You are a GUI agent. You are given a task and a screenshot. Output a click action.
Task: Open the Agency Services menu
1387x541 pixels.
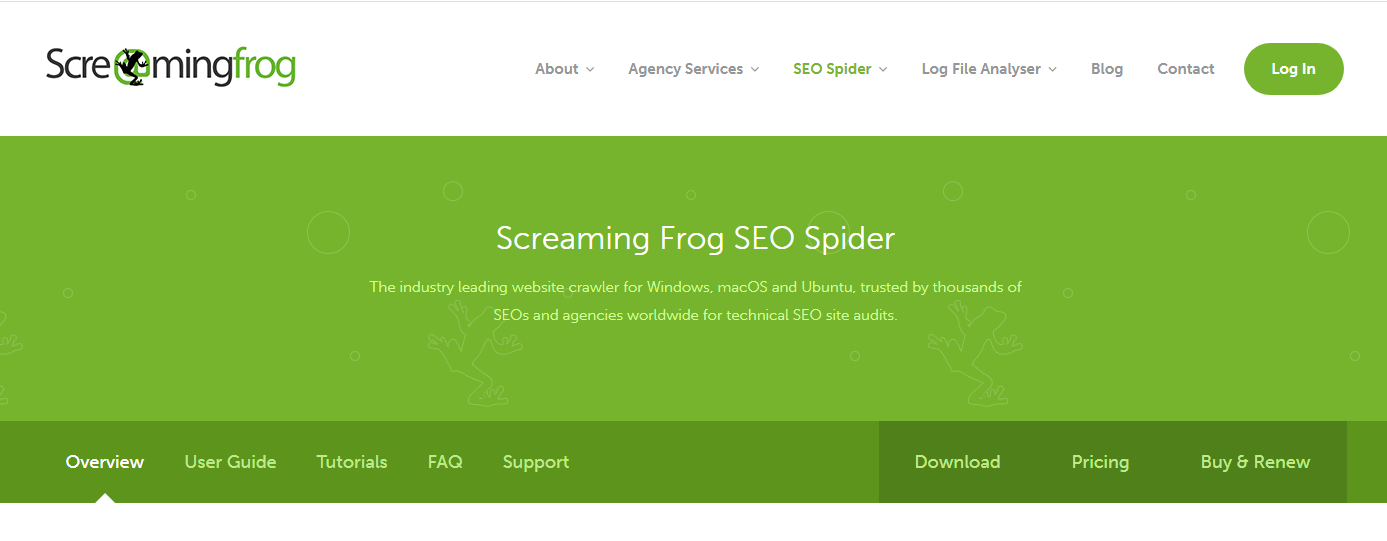pyautogui.click(x=685, y=69)
